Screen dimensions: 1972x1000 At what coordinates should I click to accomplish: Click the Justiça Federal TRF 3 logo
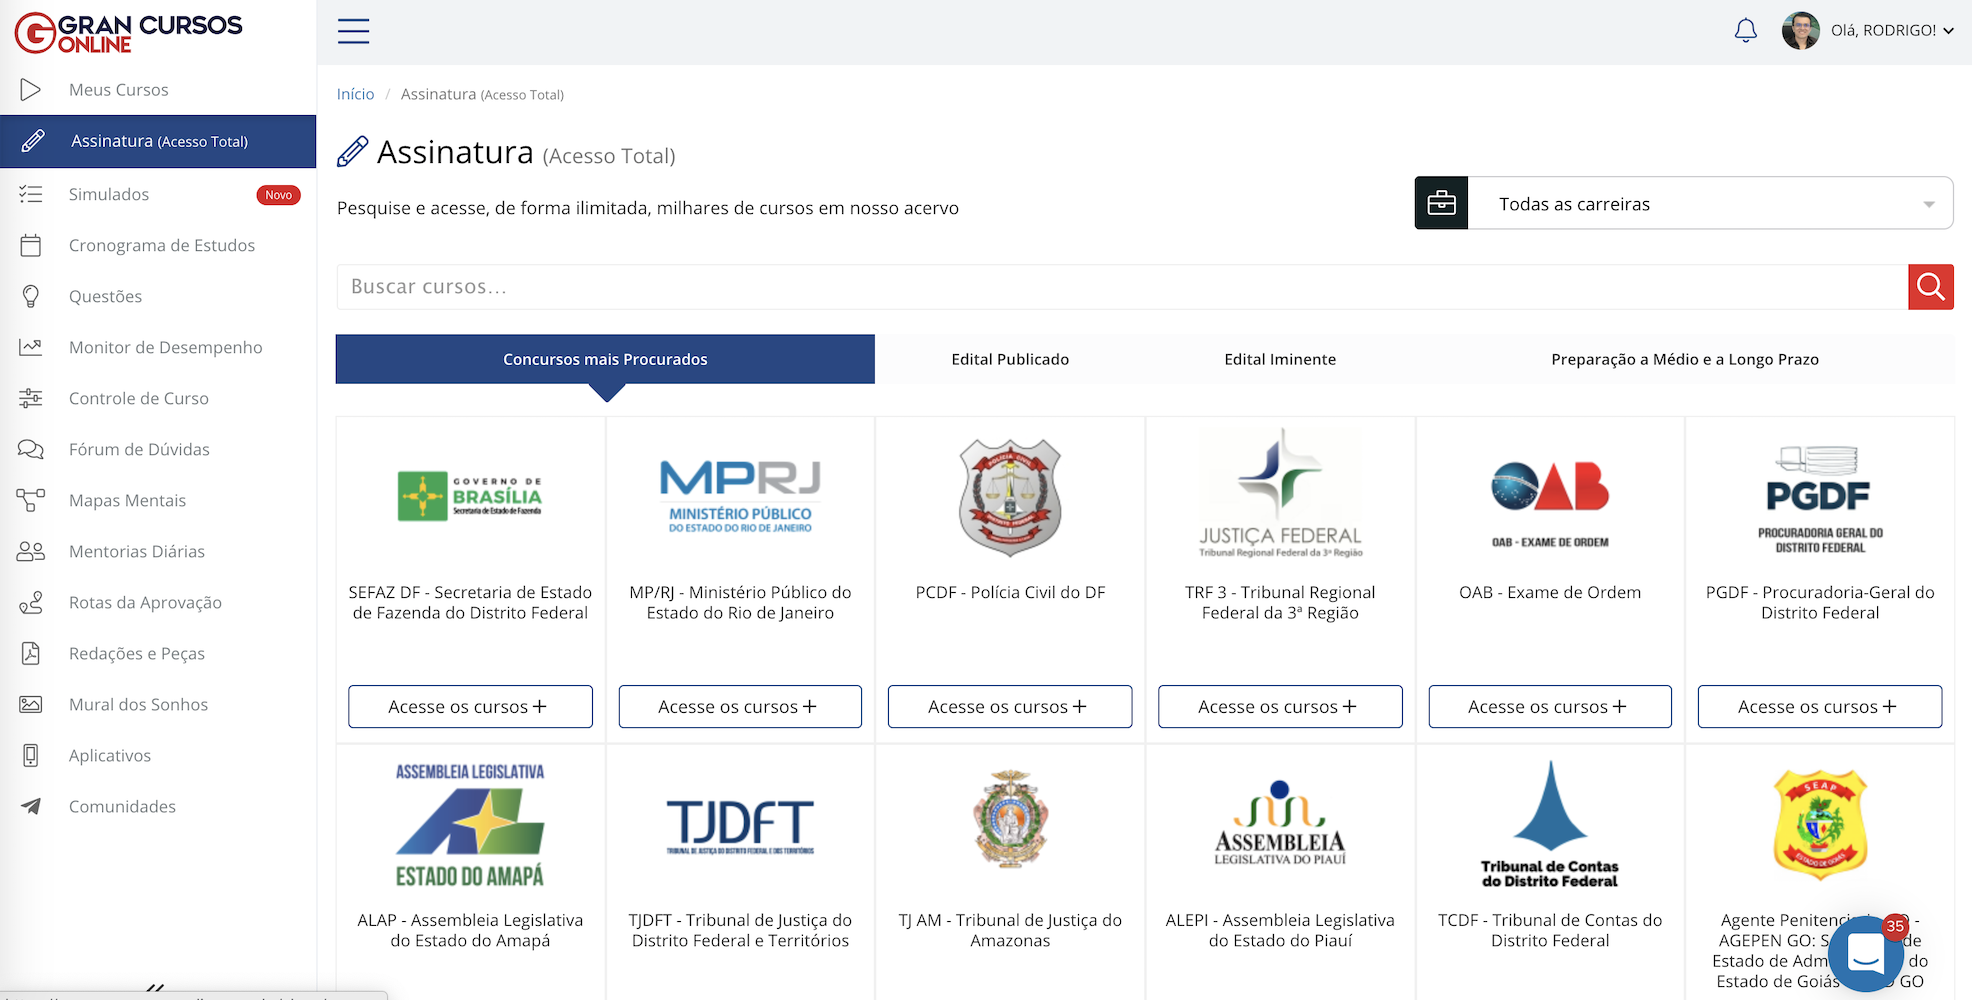point(1280,493)
